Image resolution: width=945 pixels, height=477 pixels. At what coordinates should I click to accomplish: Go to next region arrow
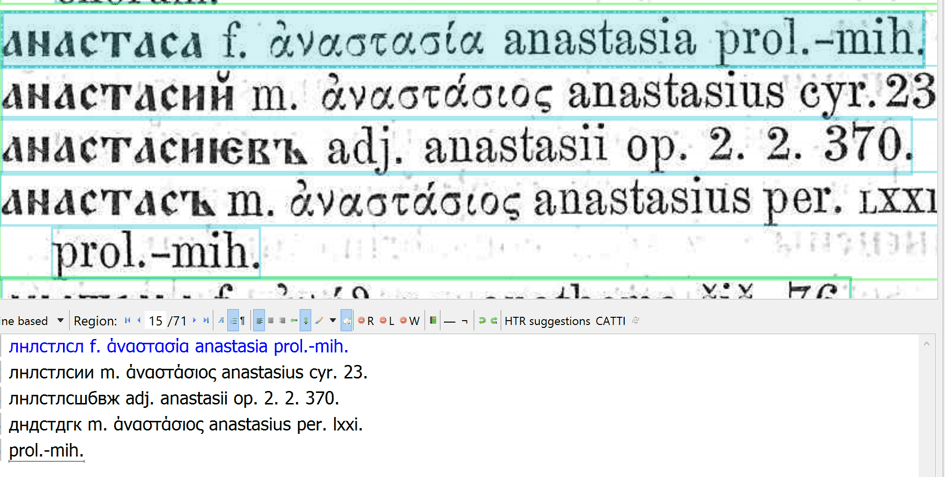pos(194,321)
